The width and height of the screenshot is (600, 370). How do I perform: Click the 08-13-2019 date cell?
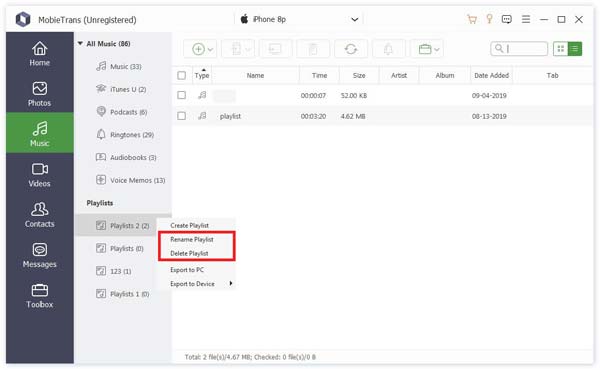(x=489, y=116)
